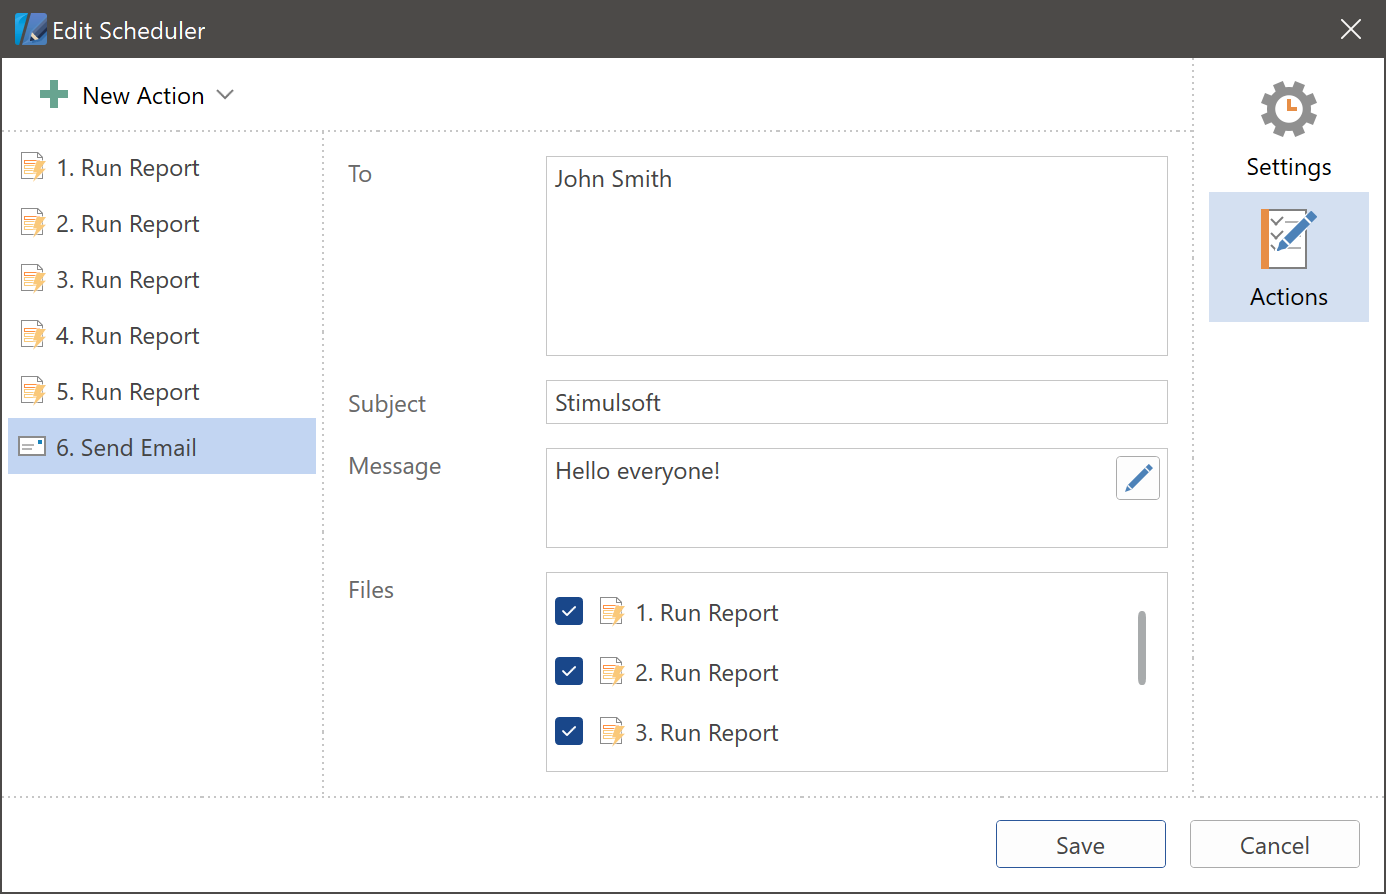1386x894 pixels.
Task: Click the green plus New Action icon
Action: [x=54, y=95]
